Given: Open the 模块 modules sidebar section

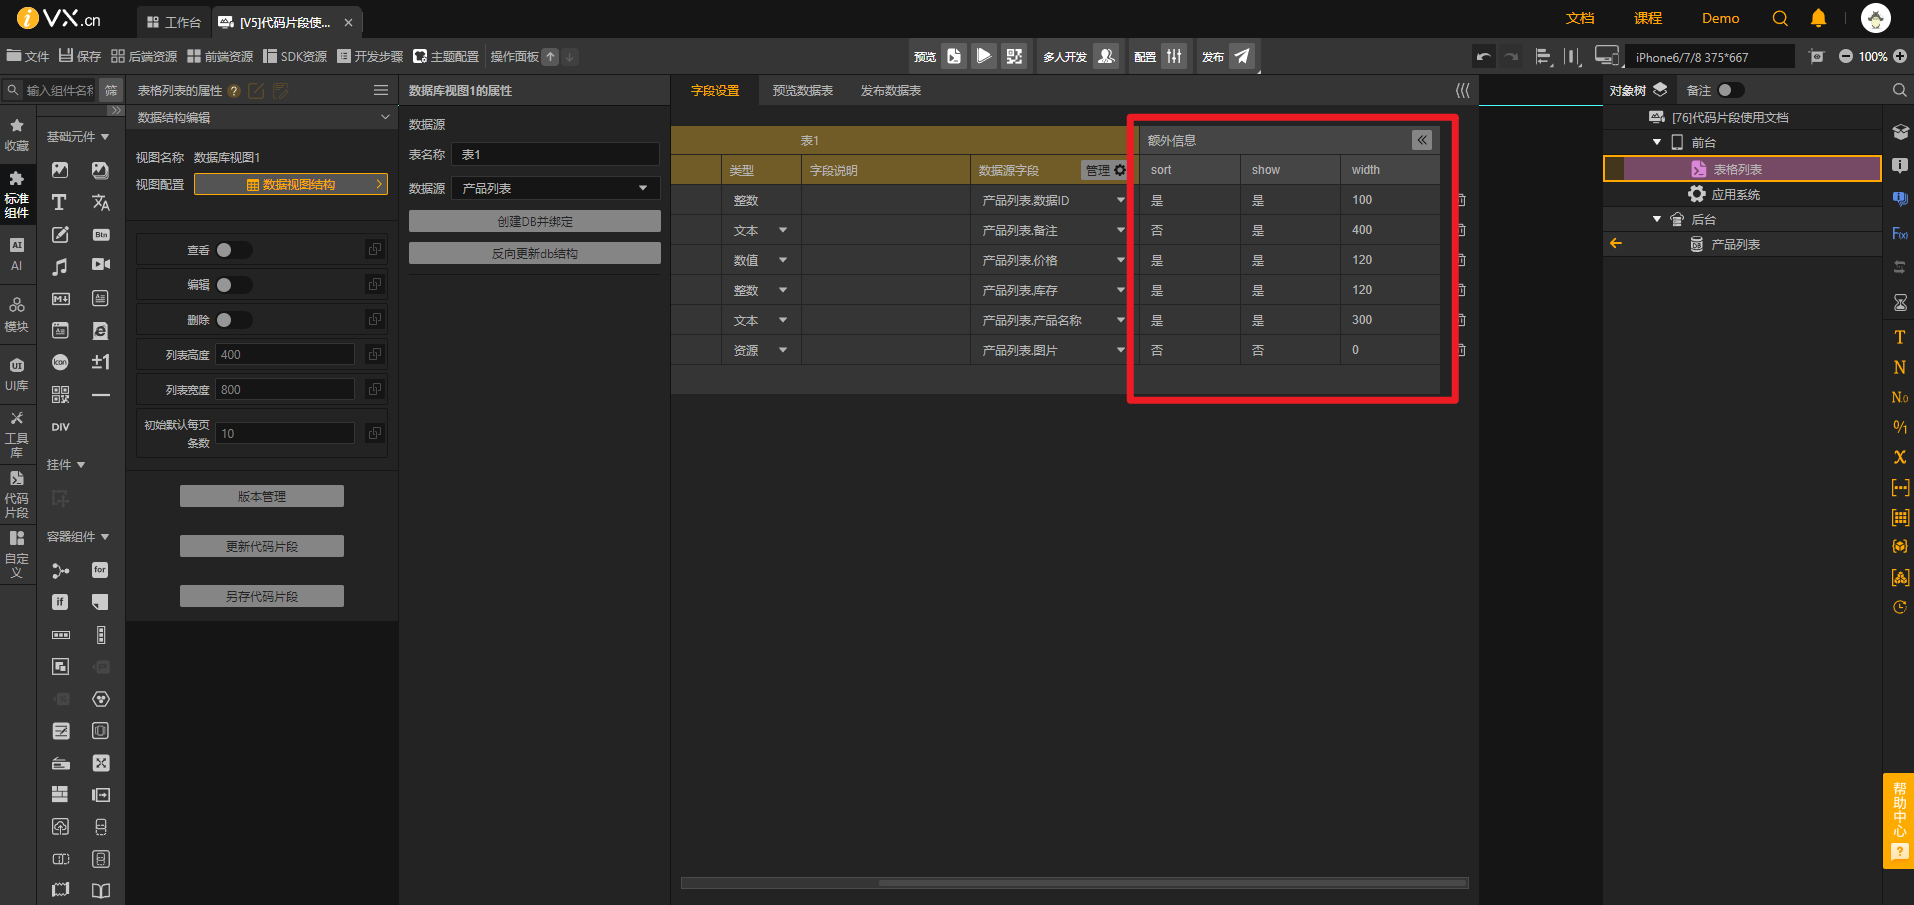Looking at the screenshot, I should coord(17,314).
